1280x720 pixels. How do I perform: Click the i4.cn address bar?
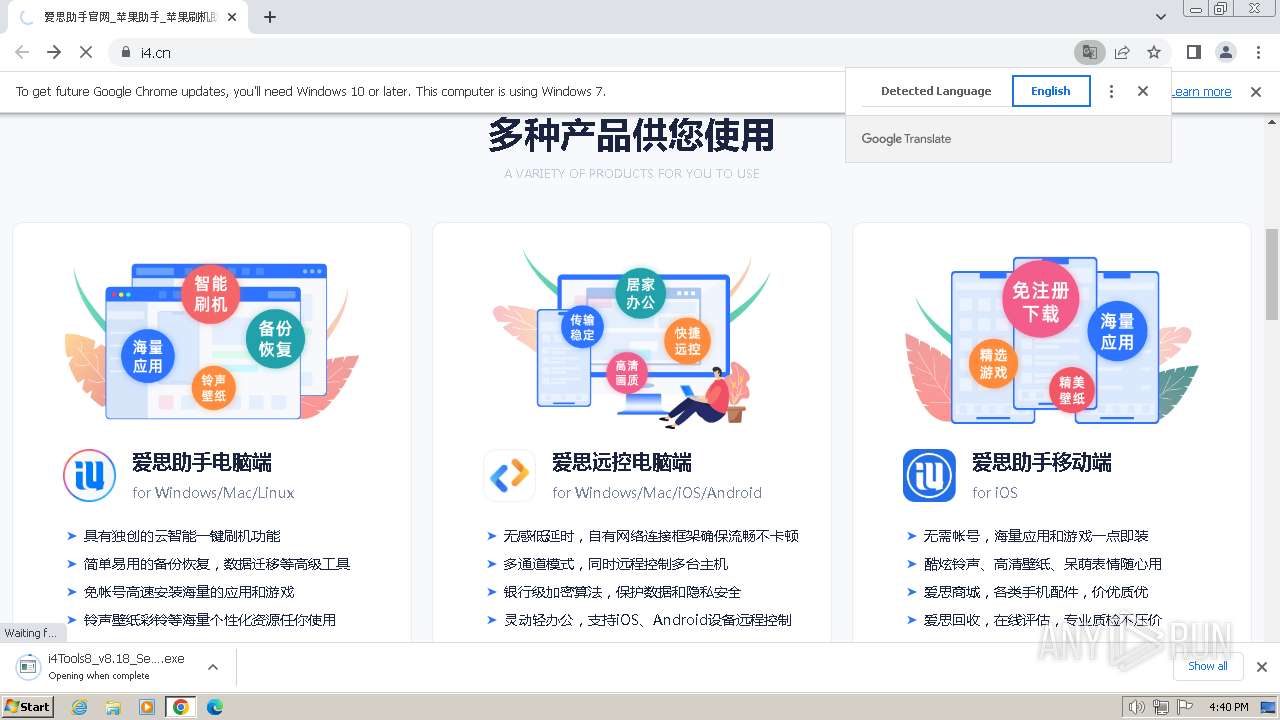pos(590,52)
